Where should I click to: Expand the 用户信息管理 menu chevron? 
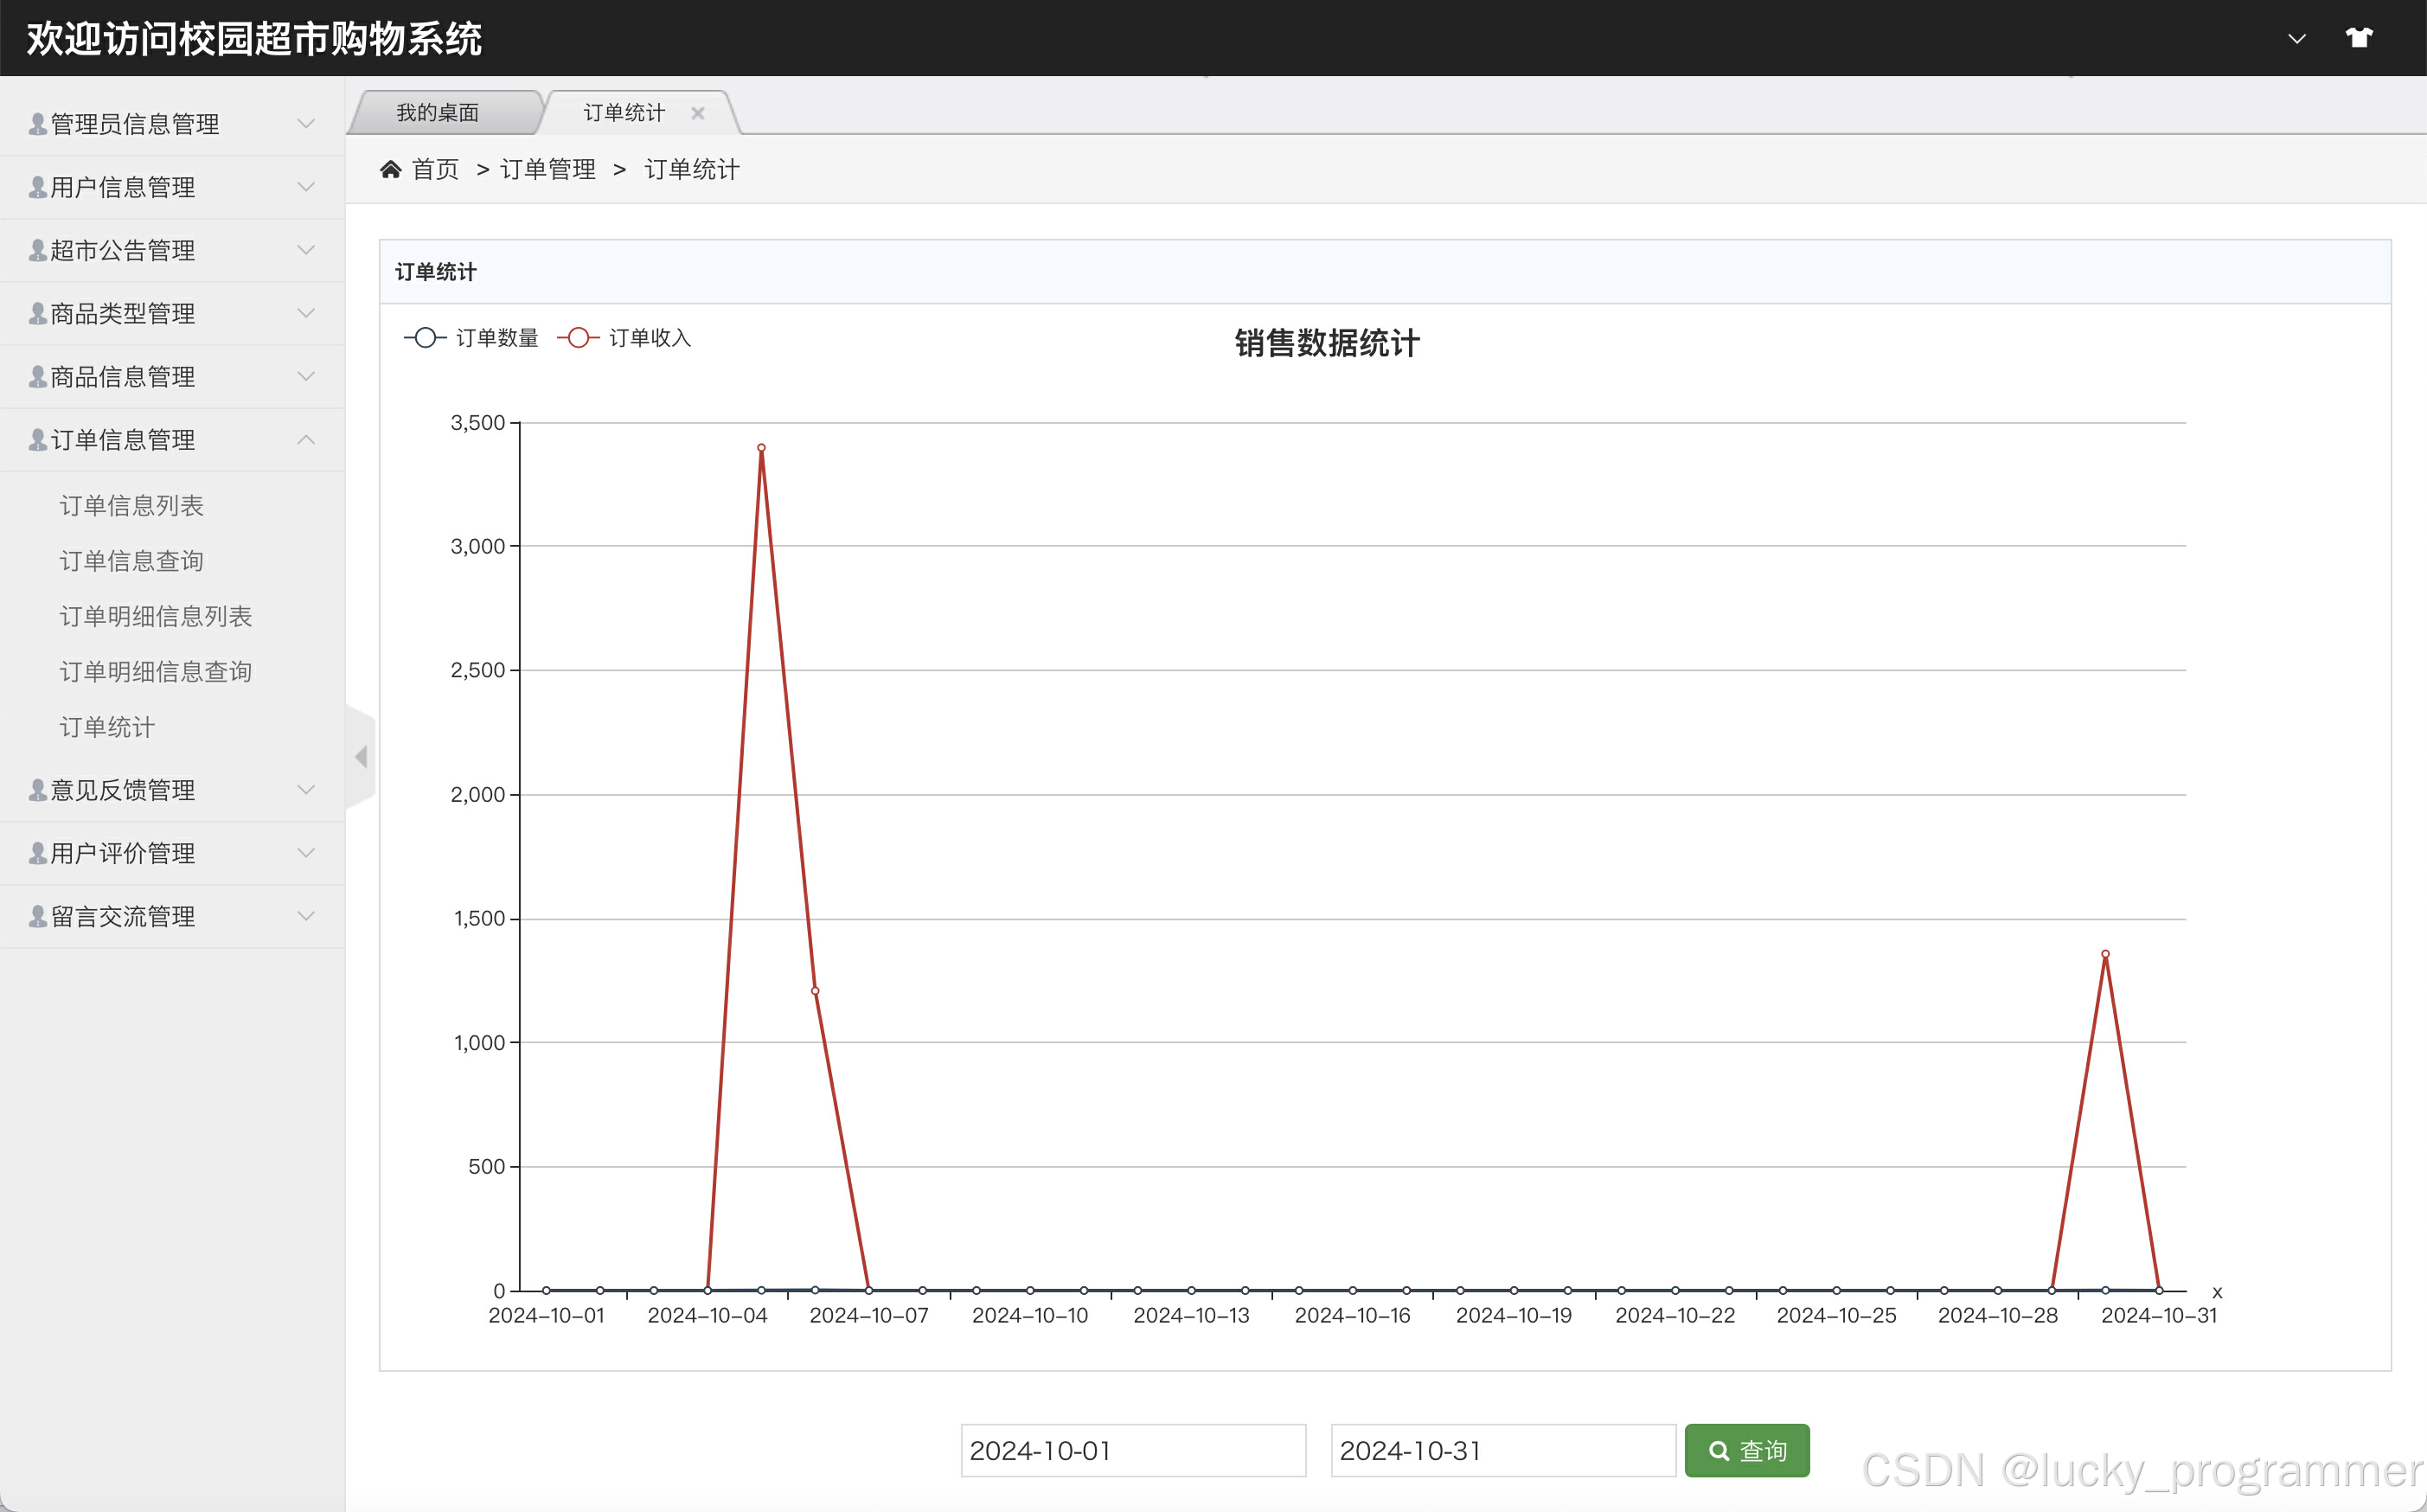pos(306,187)
